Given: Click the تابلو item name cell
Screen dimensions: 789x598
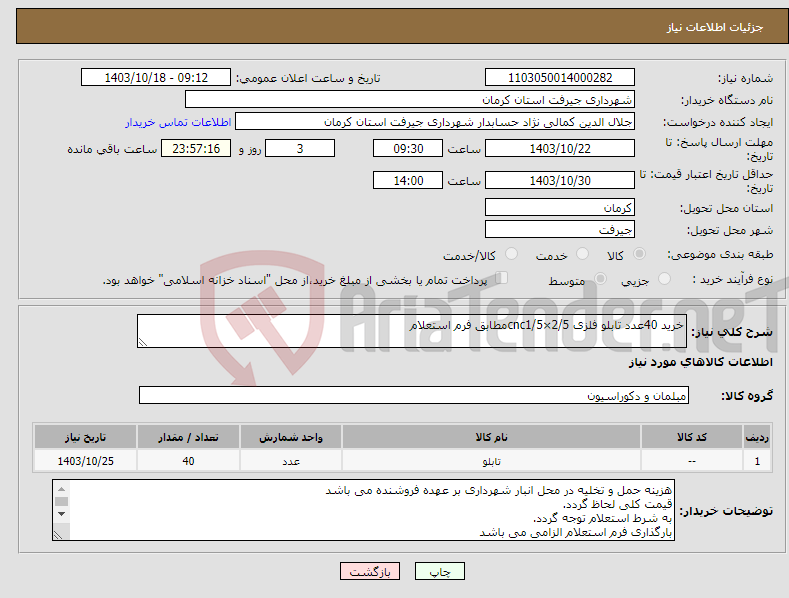Looking at the screenshot, I should click(491, 461).
